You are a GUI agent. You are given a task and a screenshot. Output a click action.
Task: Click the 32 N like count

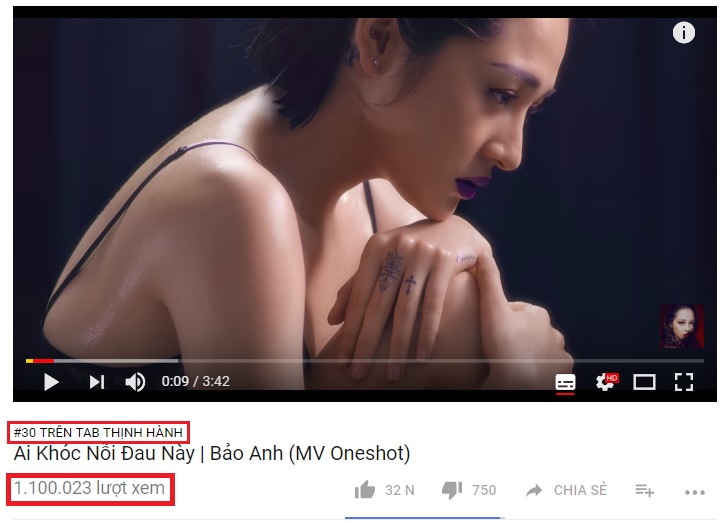400,490
